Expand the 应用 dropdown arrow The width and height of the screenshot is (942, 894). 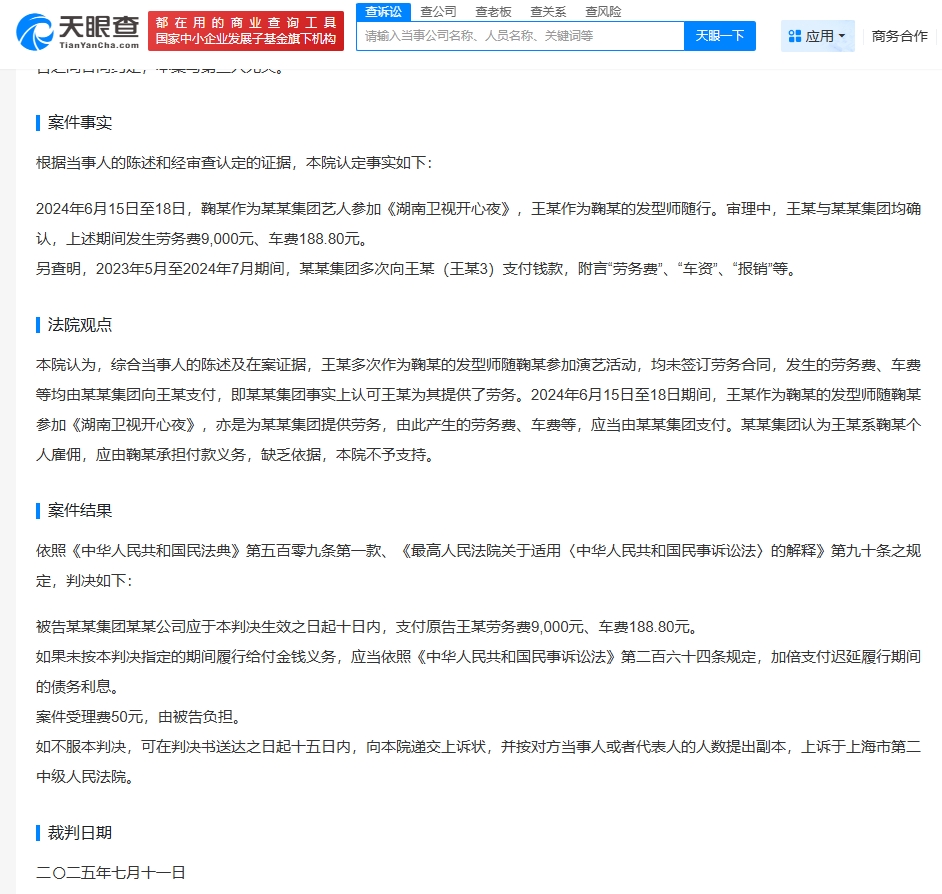click(x=841, y=36)
